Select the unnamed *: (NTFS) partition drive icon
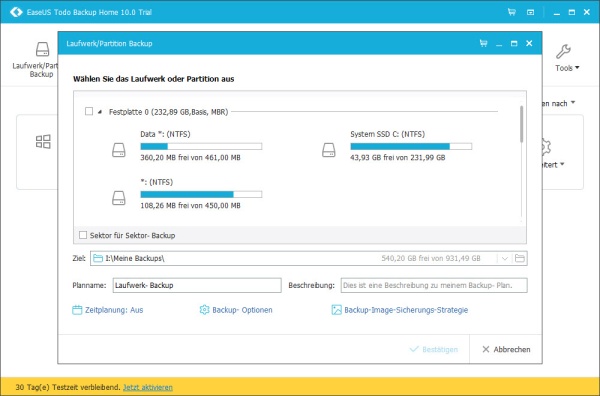The image size is (600, 396). 119,198
